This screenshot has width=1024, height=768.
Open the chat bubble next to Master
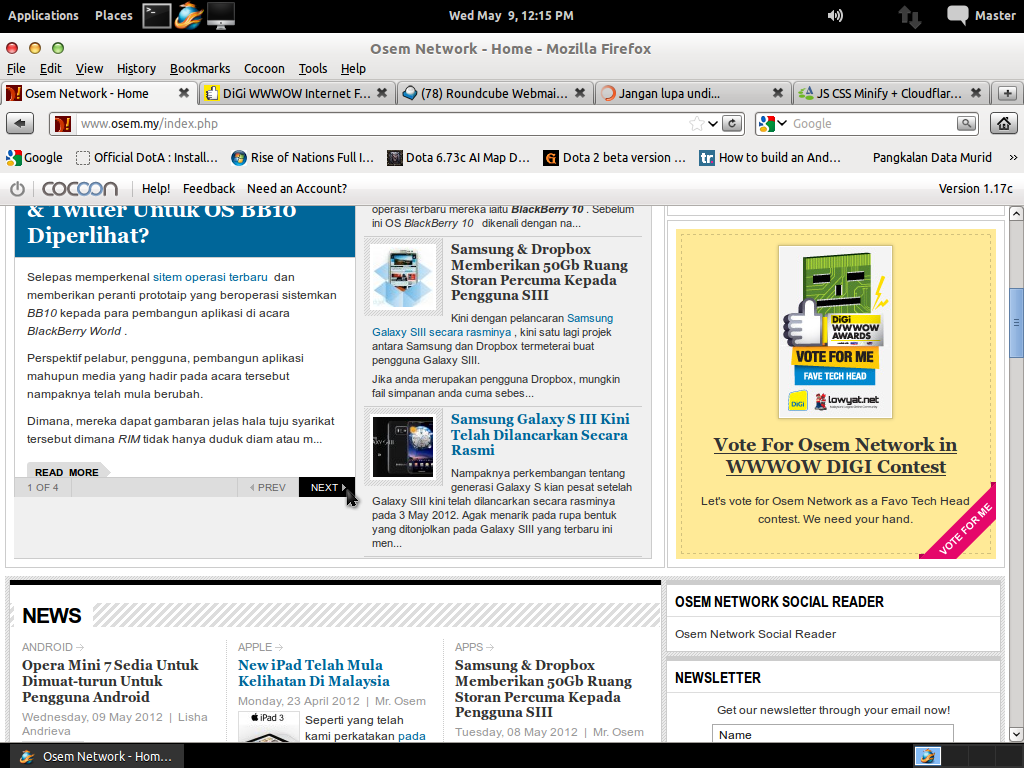click(x=957, y=15)
